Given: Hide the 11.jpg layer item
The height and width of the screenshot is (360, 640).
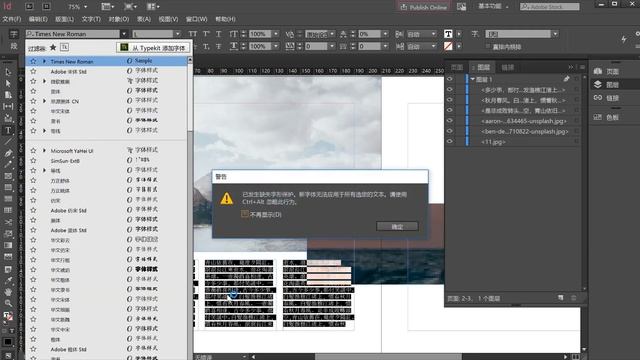Looking at the screenshot, I should tap(450, 142).
